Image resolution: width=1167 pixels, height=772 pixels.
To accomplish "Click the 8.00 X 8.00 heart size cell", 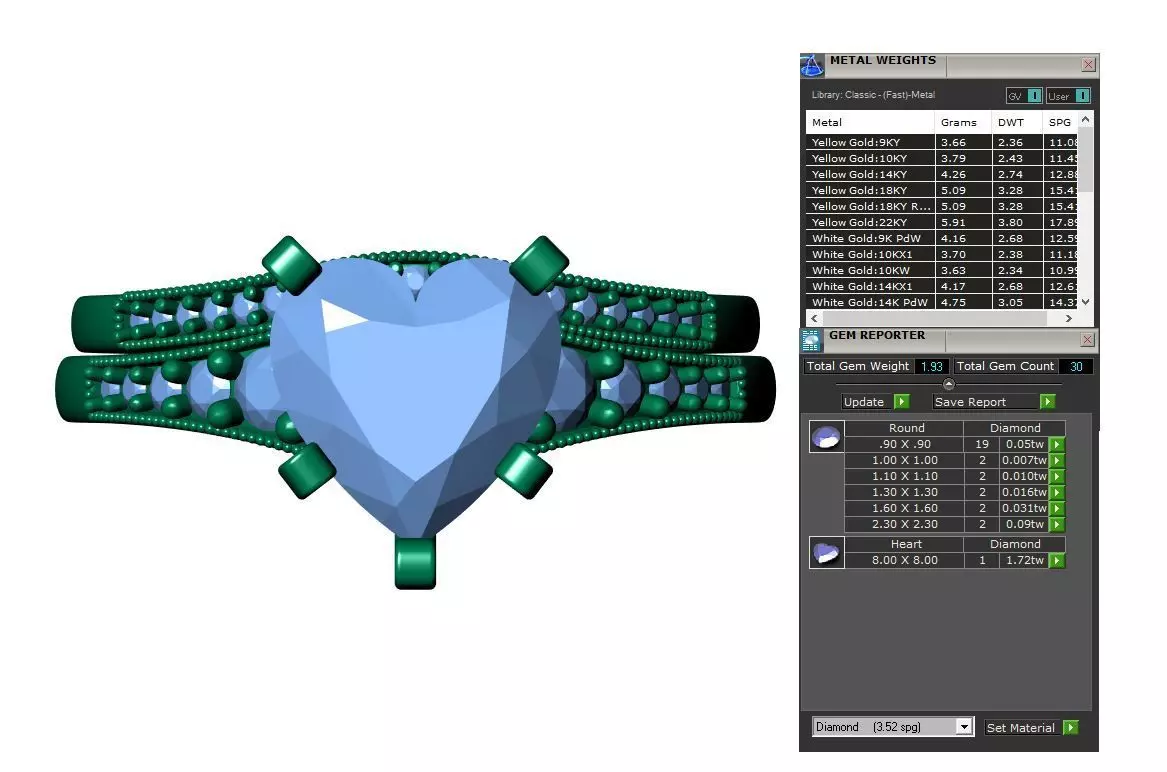I will pyautogui.click(x=904, y=561).
